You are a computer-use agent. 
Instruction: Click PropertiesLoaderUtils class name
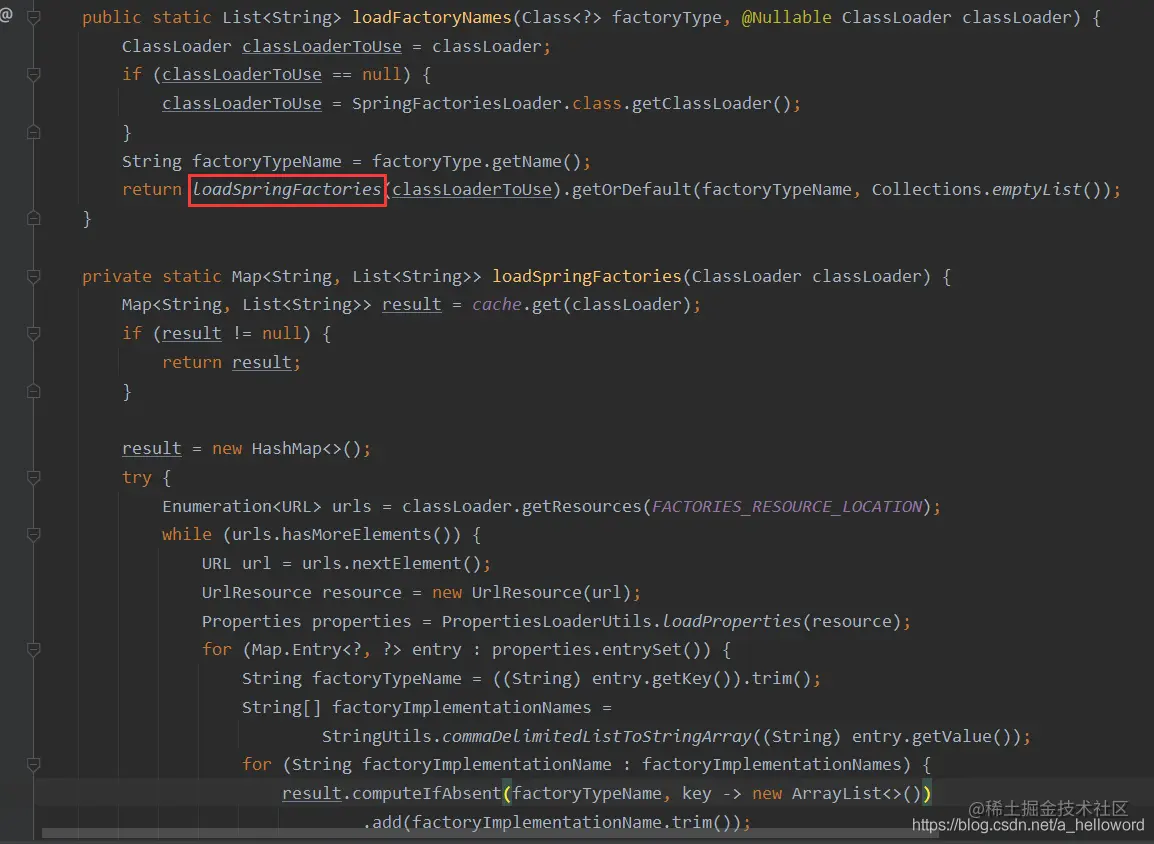pos(547,622)
